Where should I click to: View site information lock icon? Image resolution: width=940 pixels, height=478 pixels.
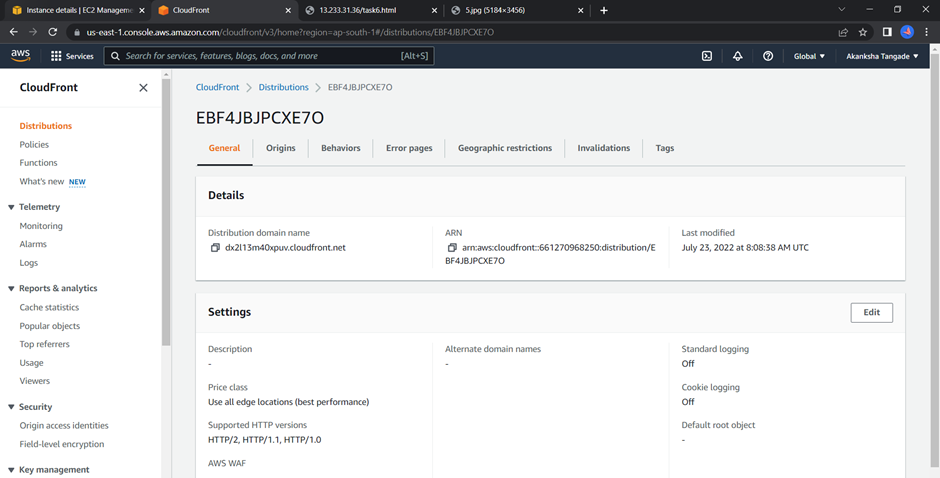77,32
